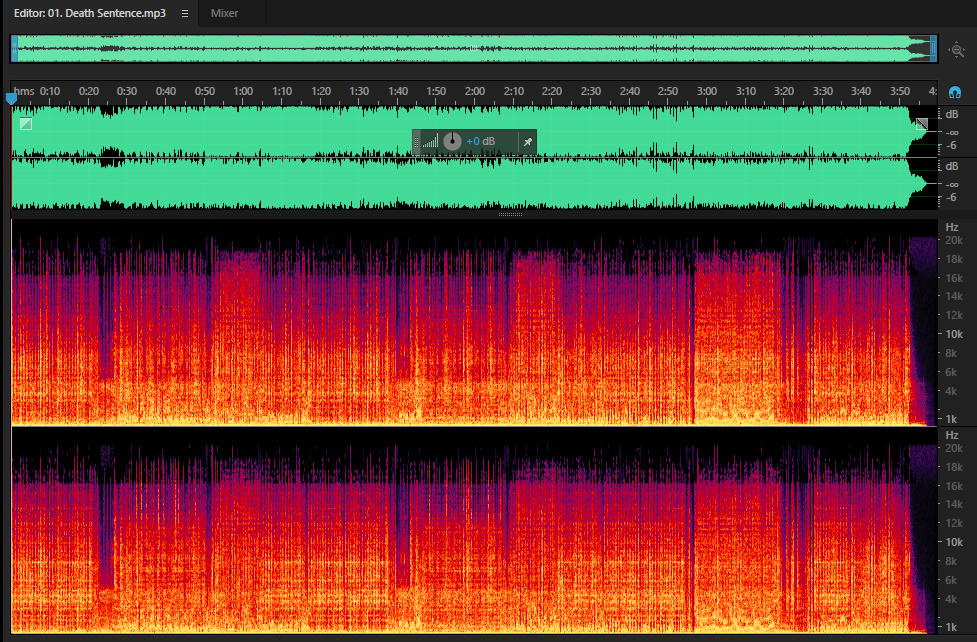Click the fade in handle on waveform
Screen dimensions: 977x642
(26, 123)
